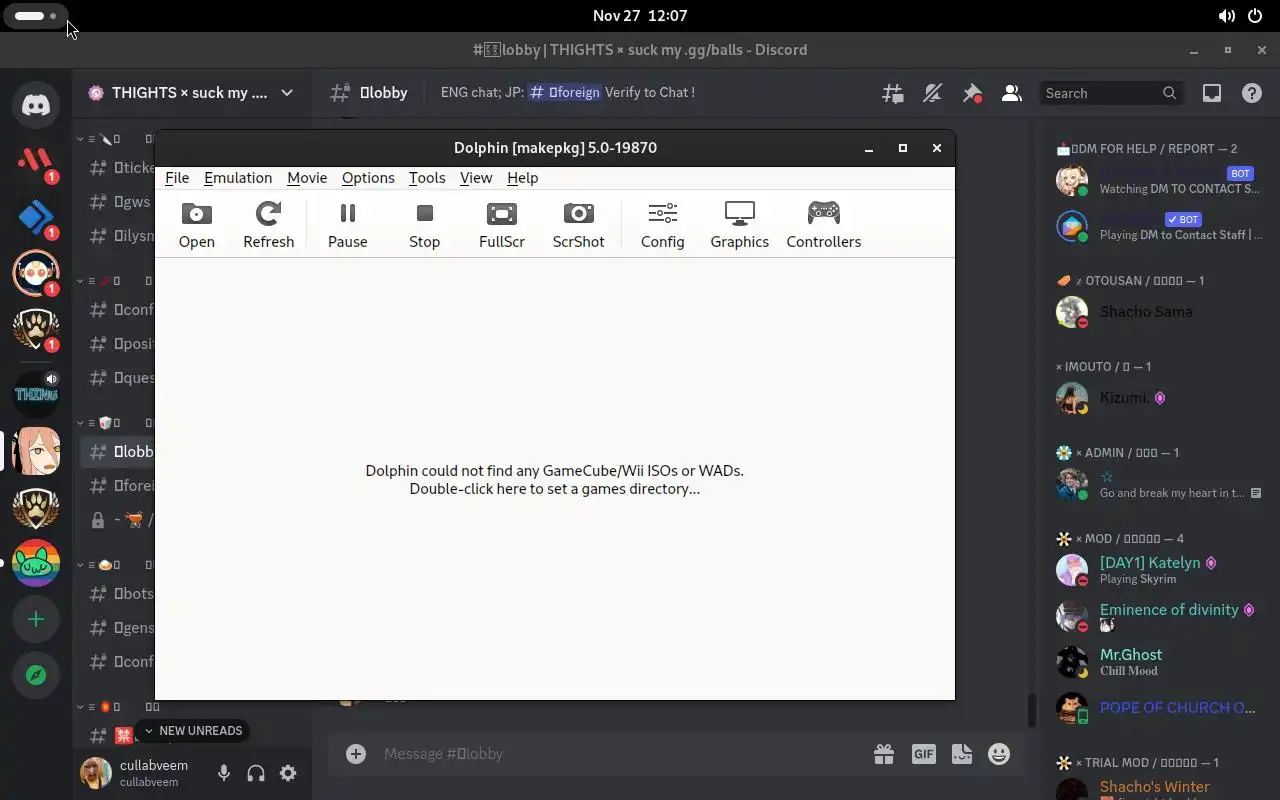
Task: Select the lobby channel in sidebar
Action: [x=118, y=452]
